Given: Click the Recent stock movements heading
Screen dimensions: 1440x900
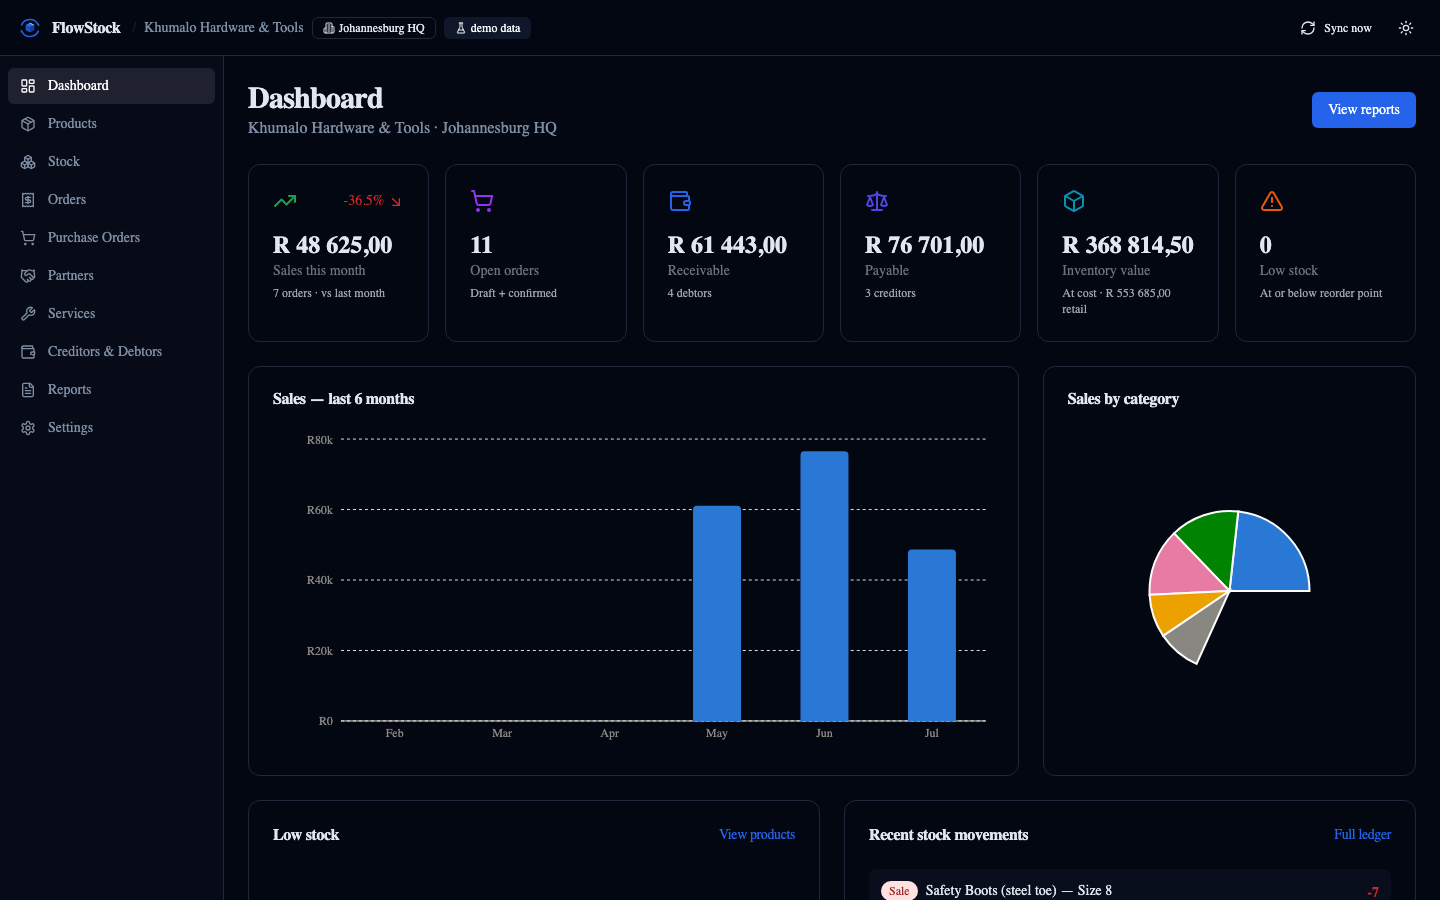Looking at the screenshot, I should click(x=948, y=835).
